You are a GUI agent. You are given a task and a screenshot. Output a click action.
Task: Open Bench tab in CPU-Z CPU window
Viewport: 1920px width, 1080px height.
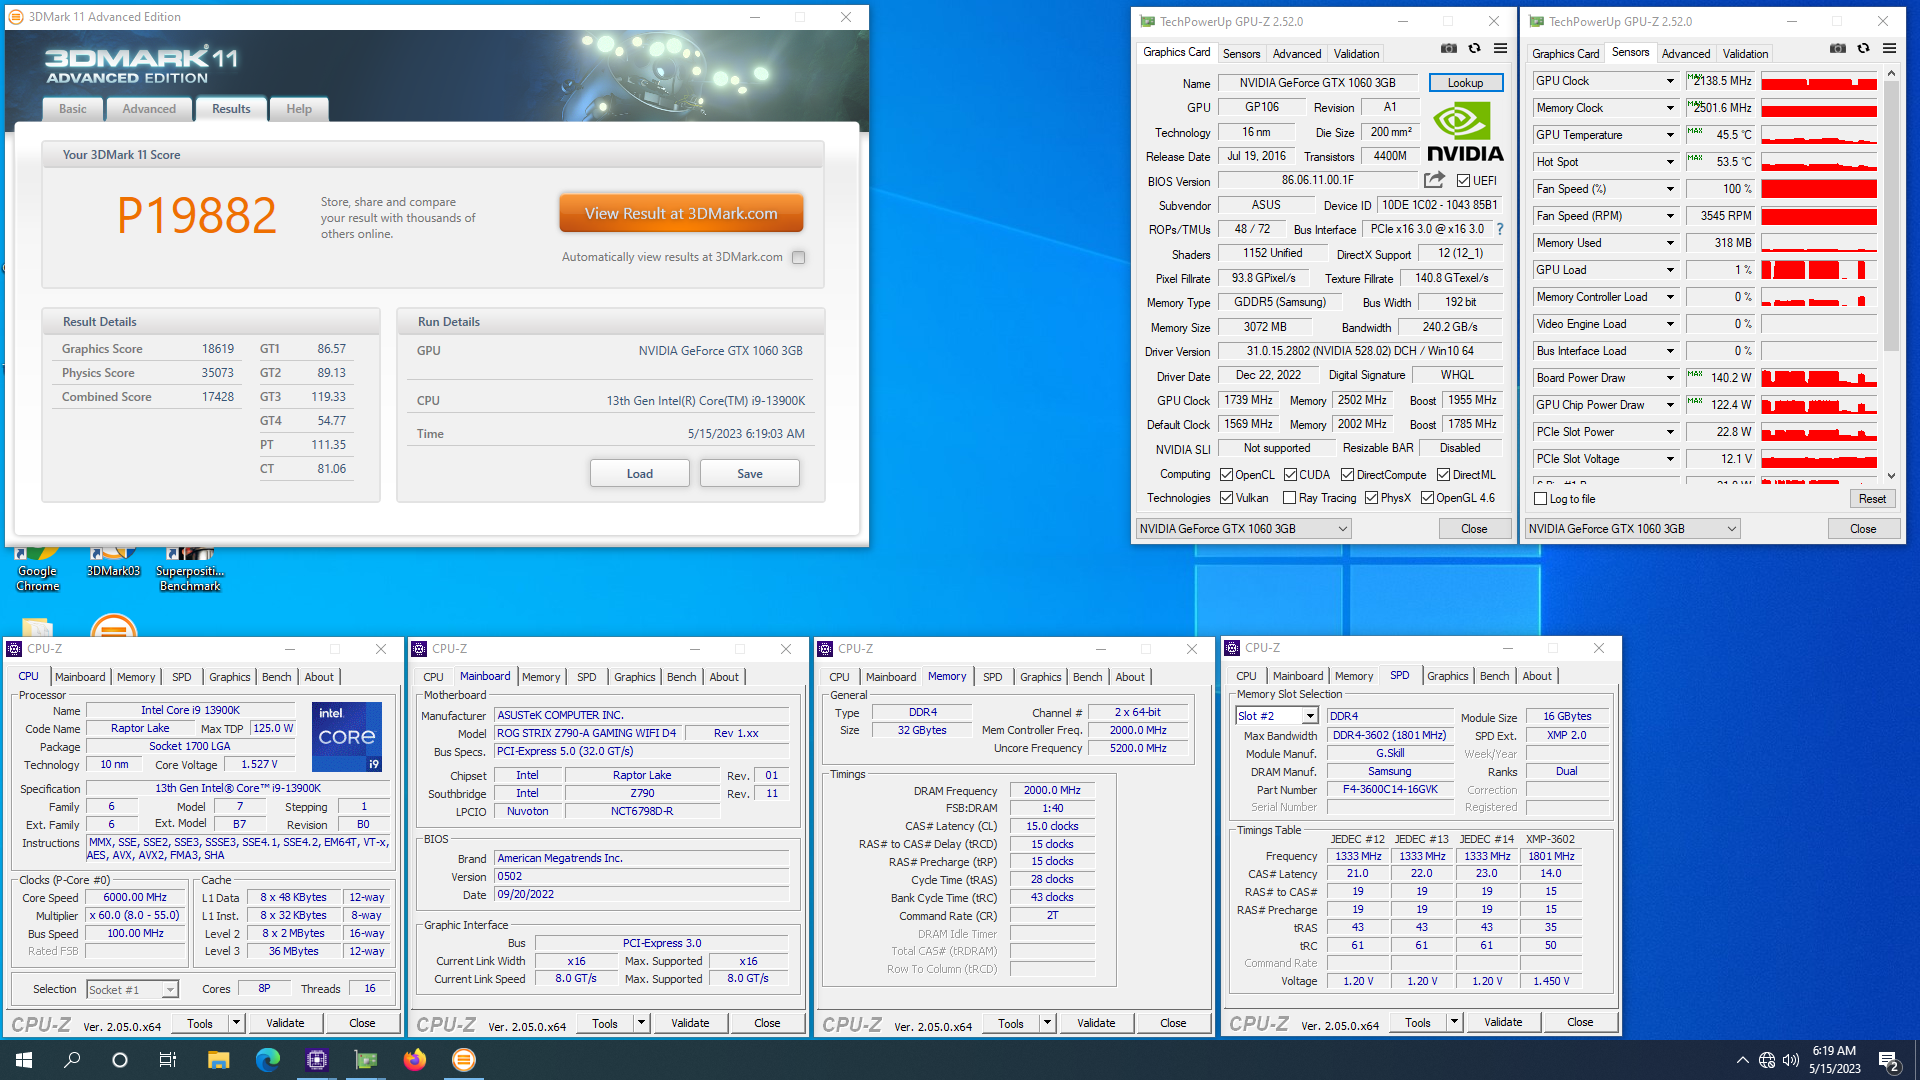coord(277,677)
